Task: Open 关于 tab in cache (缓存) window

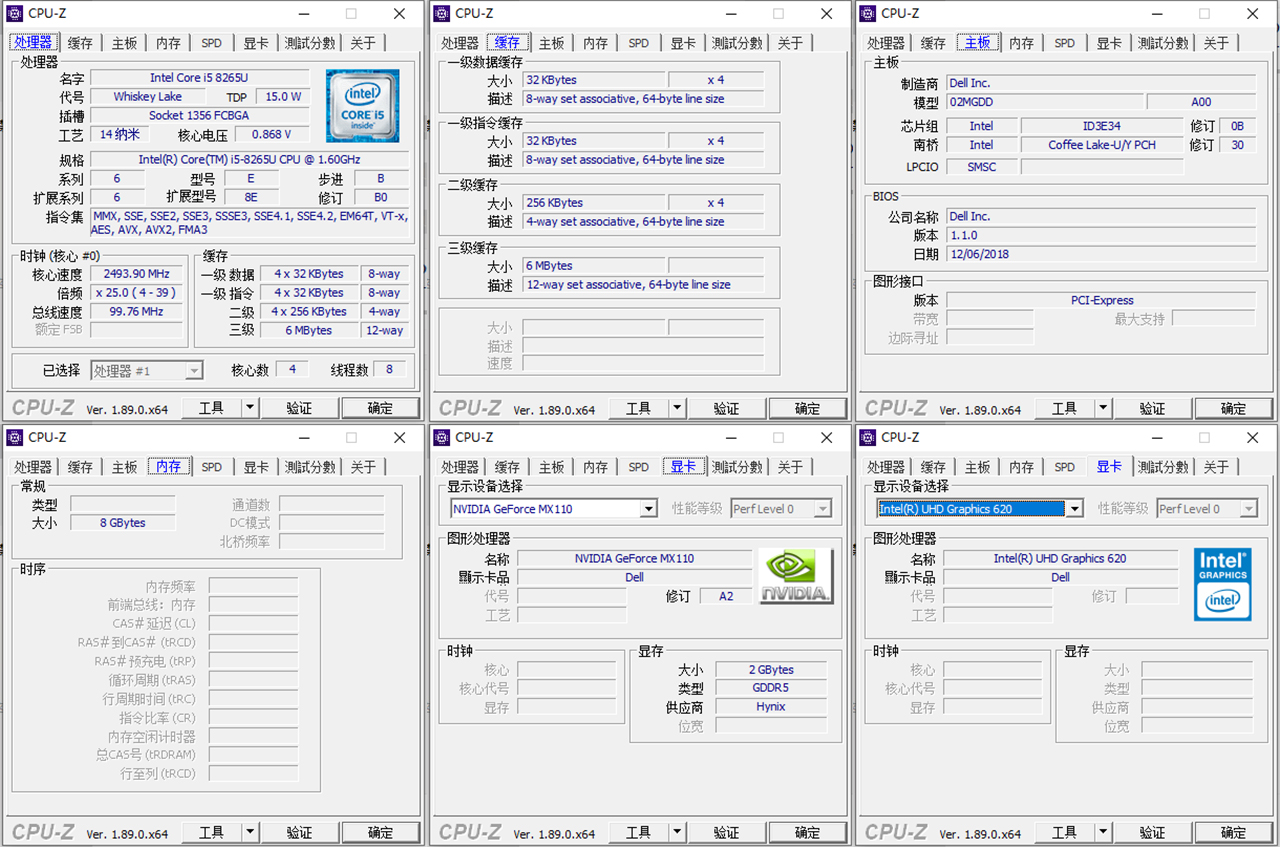Action: pyautogui.click(x=790, y=43)
